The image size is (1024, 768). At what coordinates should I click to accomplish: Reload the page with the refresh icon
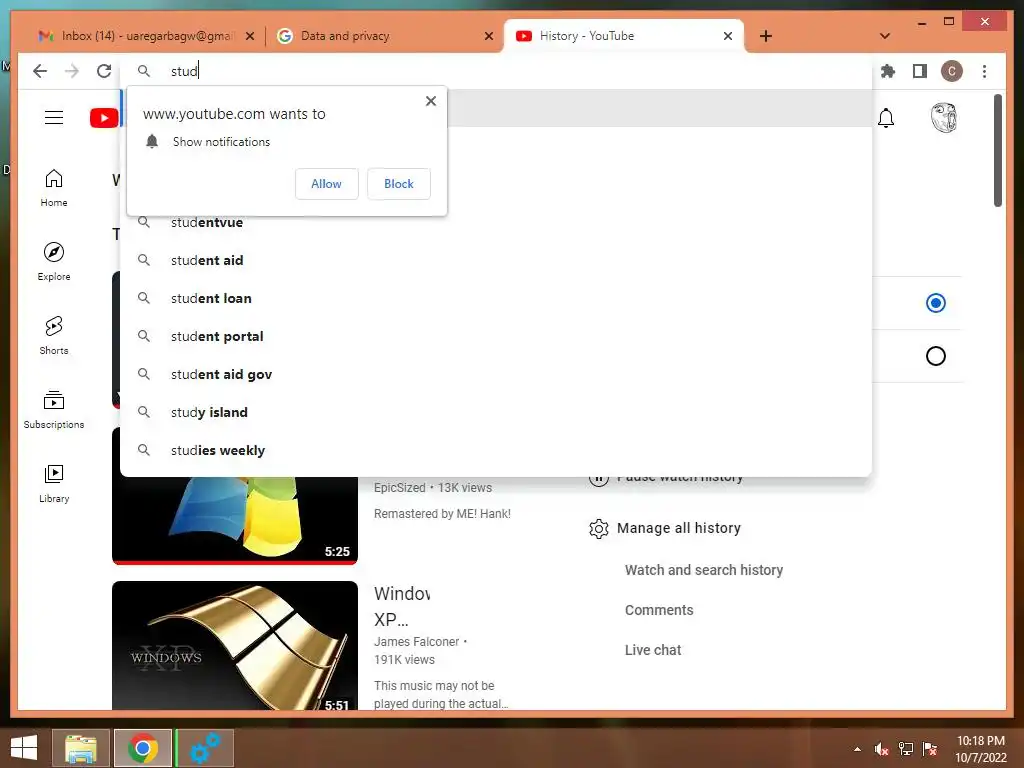pos(104,71)
